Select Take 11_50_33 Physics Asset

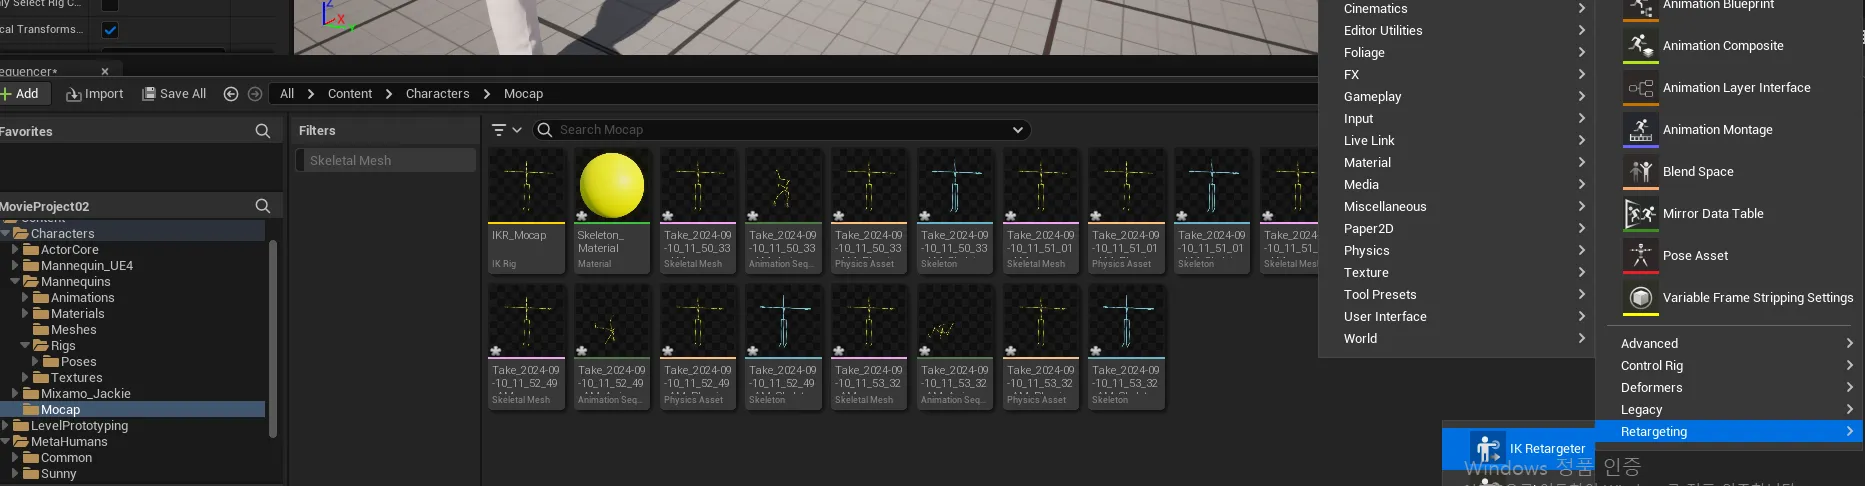[869, 211]
